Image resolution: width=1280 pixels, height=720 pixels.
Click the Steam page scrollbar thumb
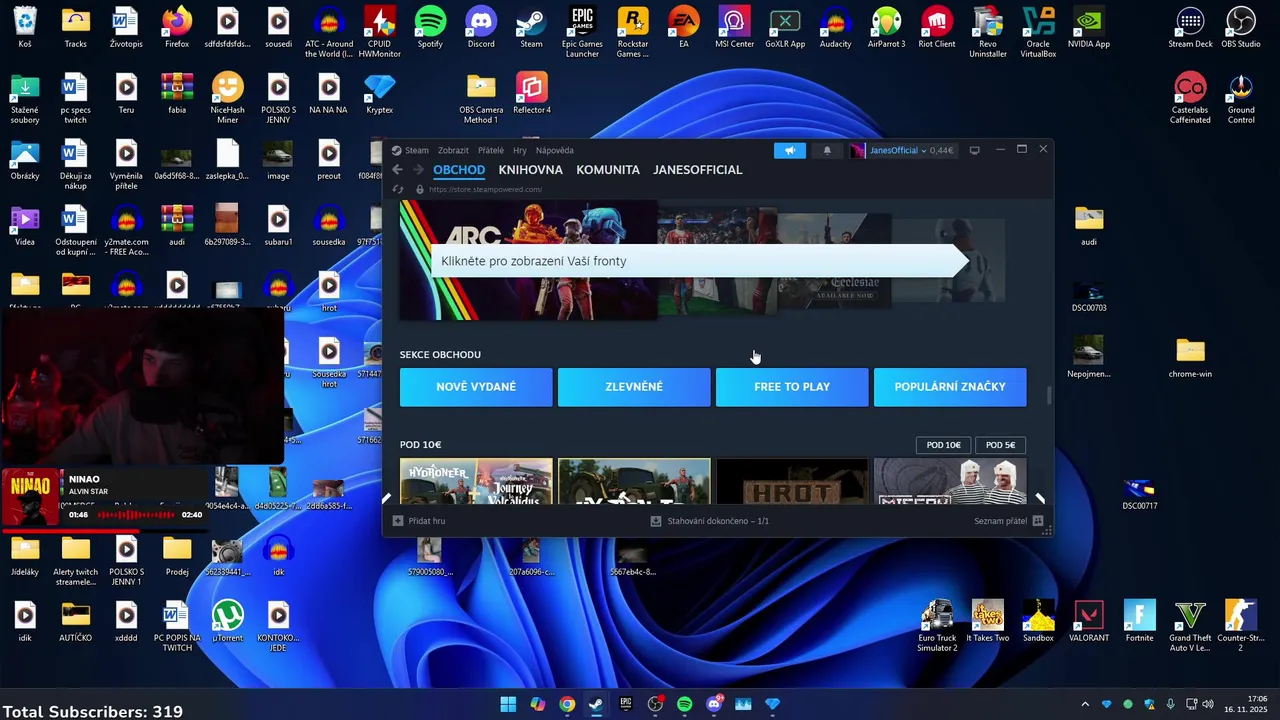tap(1048, 396)
